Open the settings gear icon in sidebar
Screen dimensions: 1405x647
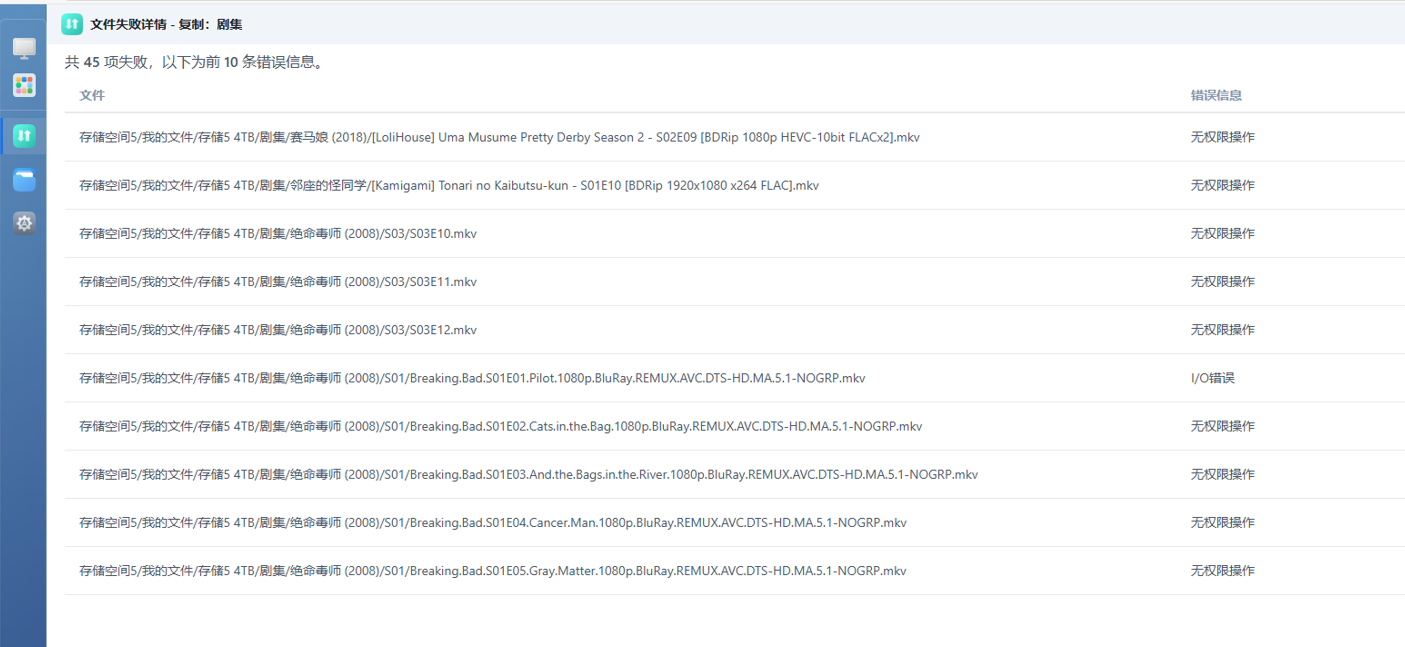click(24, 223)
